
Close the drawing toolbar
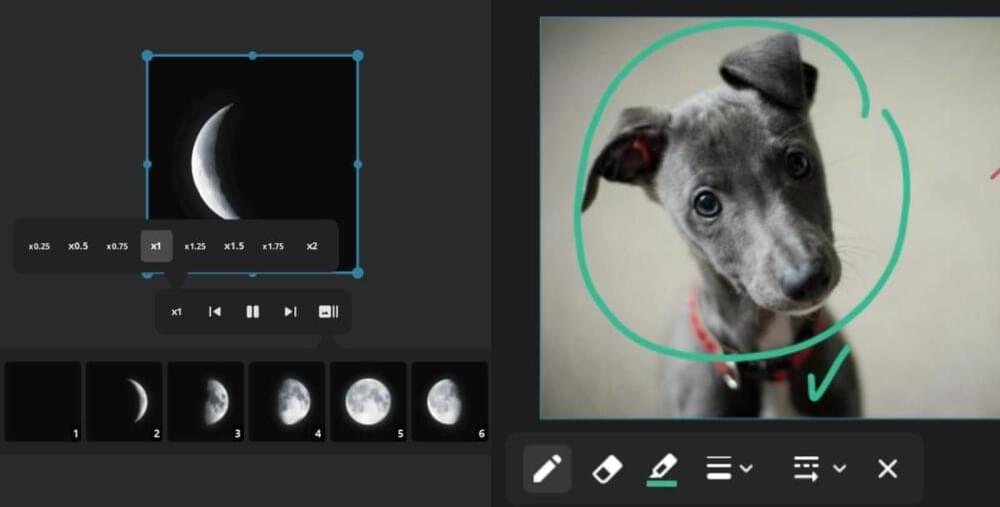(887, 468)
